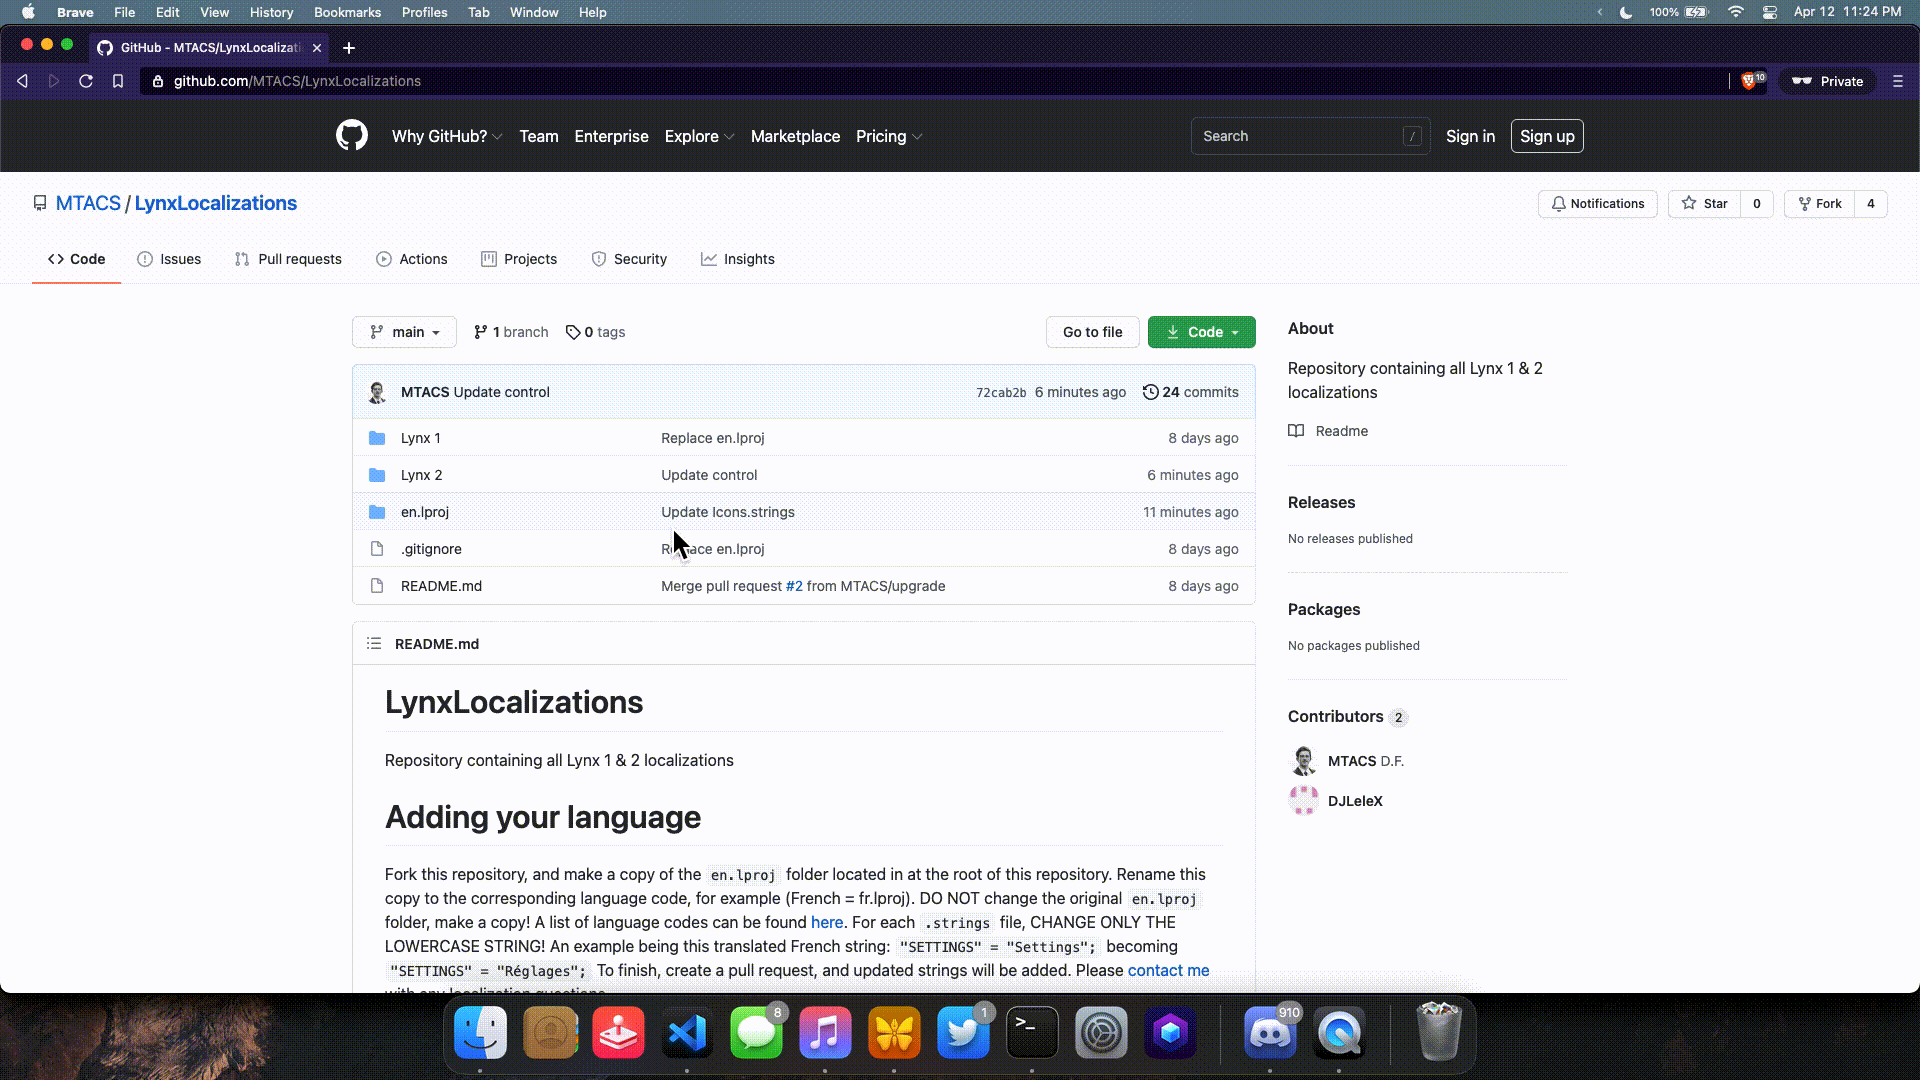1920x1080 pixels.
Task: Click the .gitignore file icon
Action: point(377,549)
